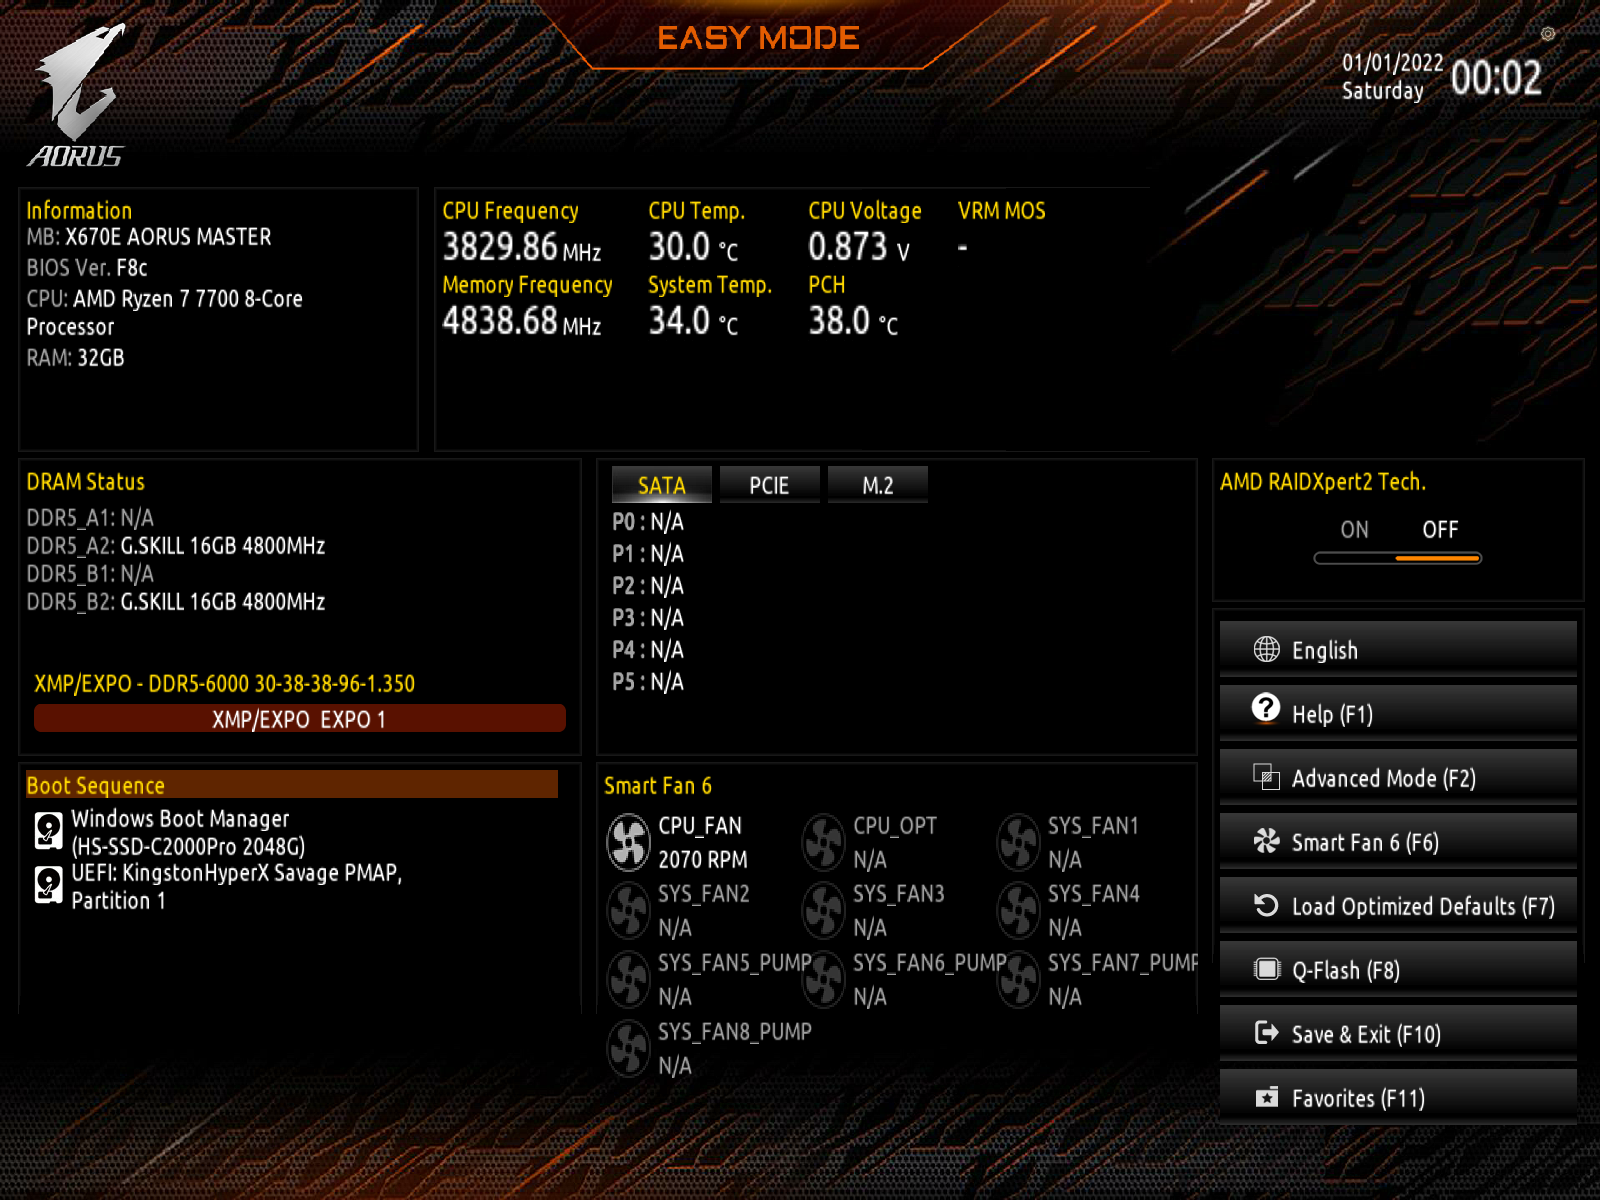Screen dimensions: 1600x1200
Task: Open Smart Fan 6 (F6) settings
Action: click(x=1398, y=841)
